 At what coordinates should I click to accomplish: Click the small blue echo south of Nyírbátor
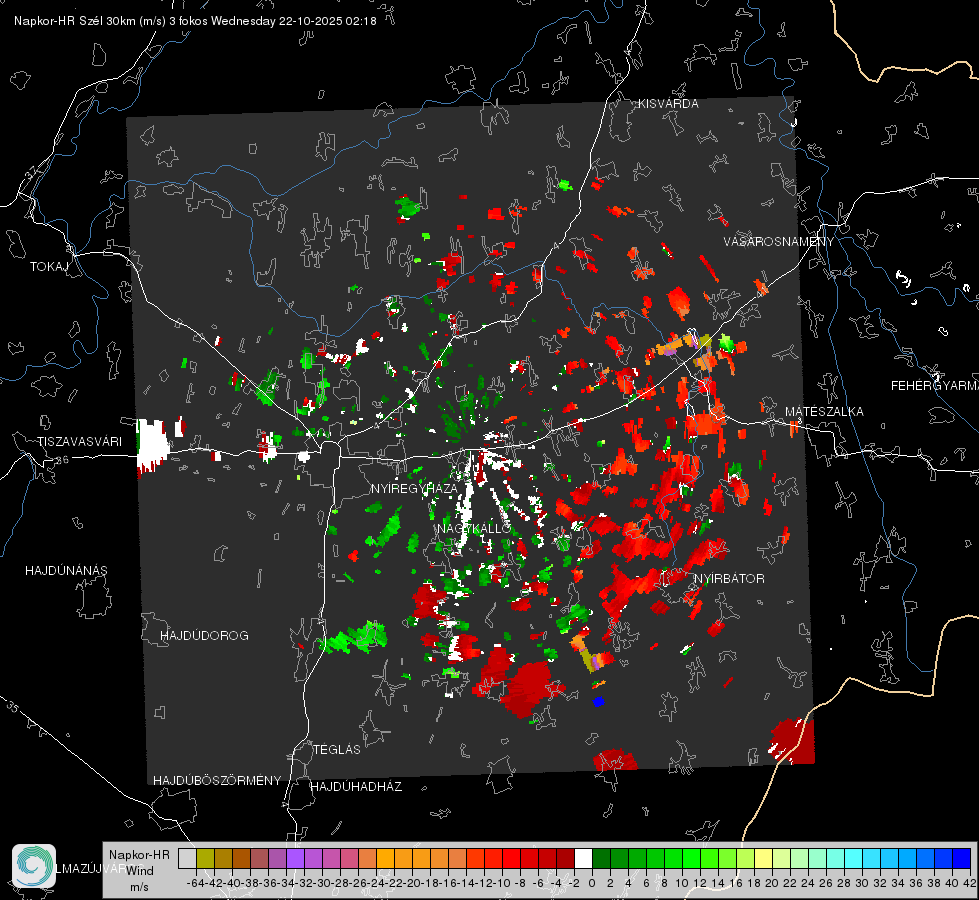598,701
